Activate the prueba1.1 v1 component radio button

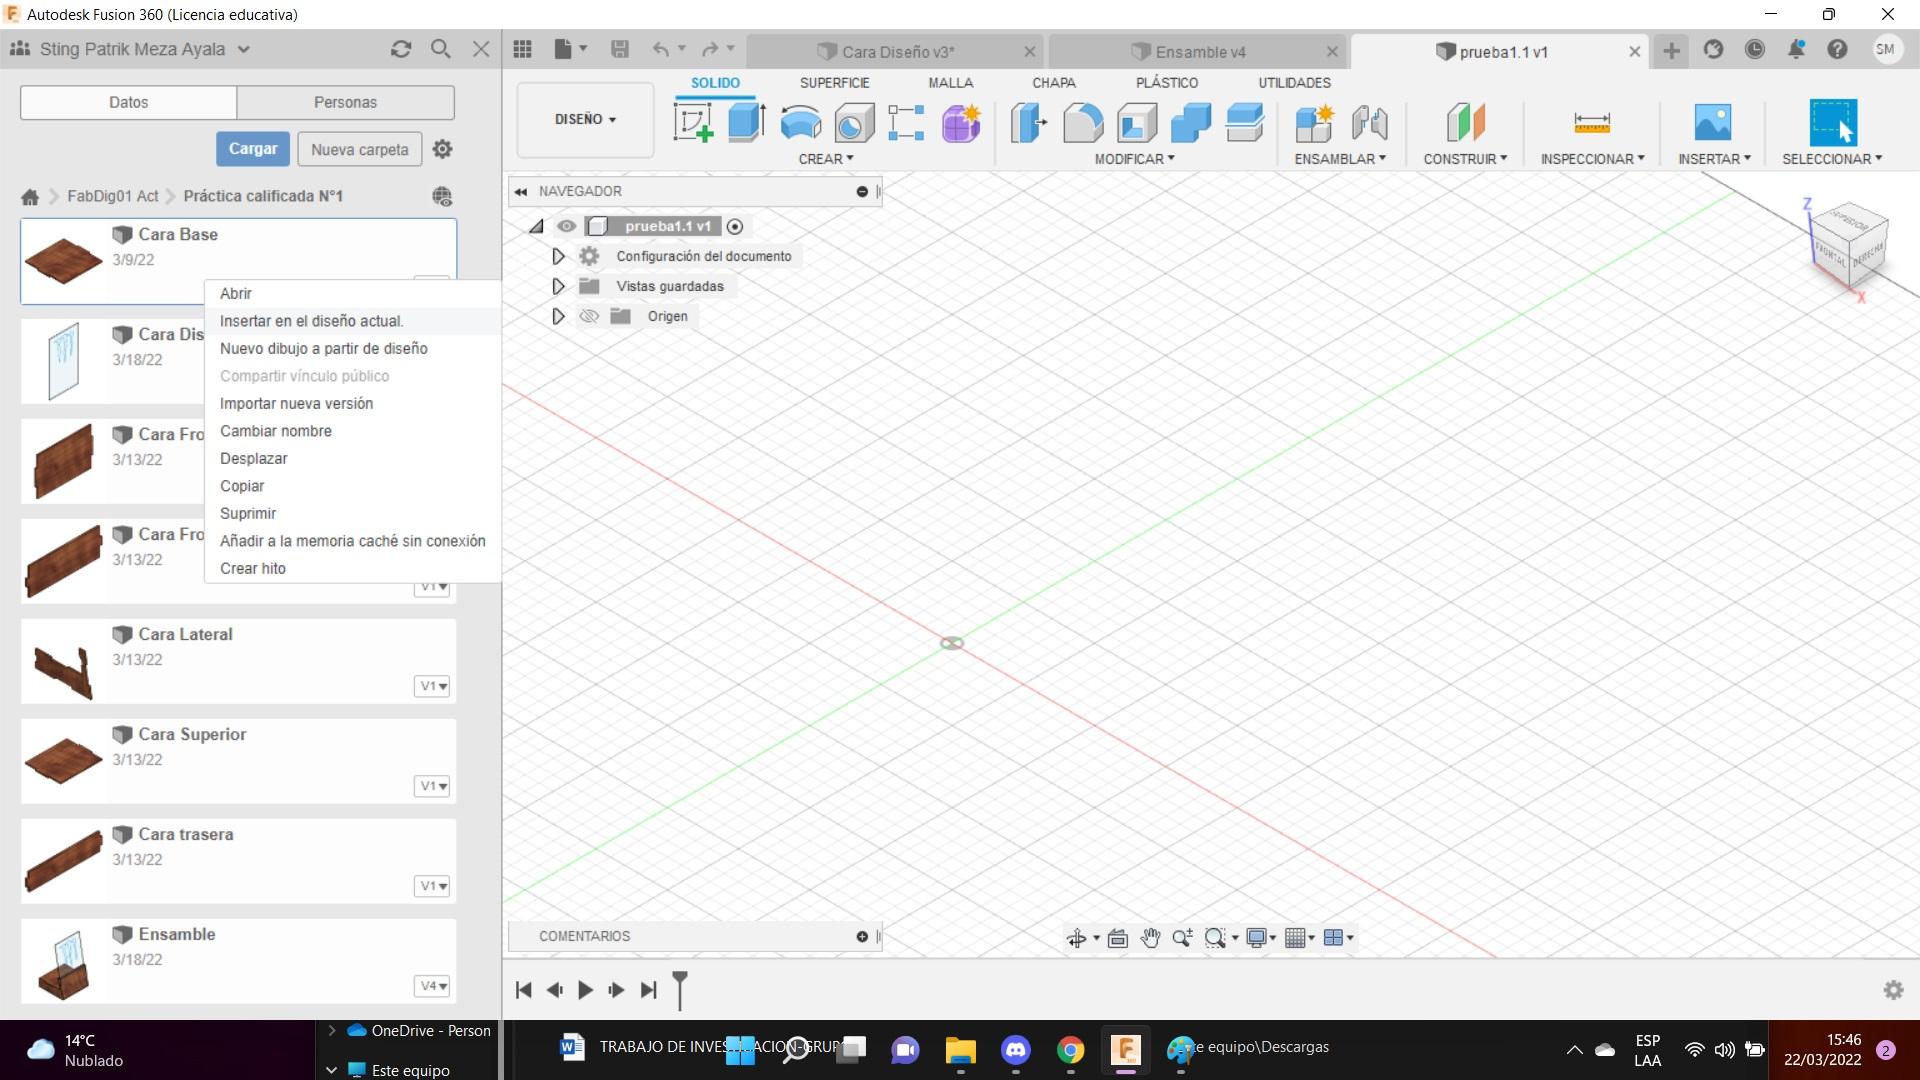pos(735,227)
